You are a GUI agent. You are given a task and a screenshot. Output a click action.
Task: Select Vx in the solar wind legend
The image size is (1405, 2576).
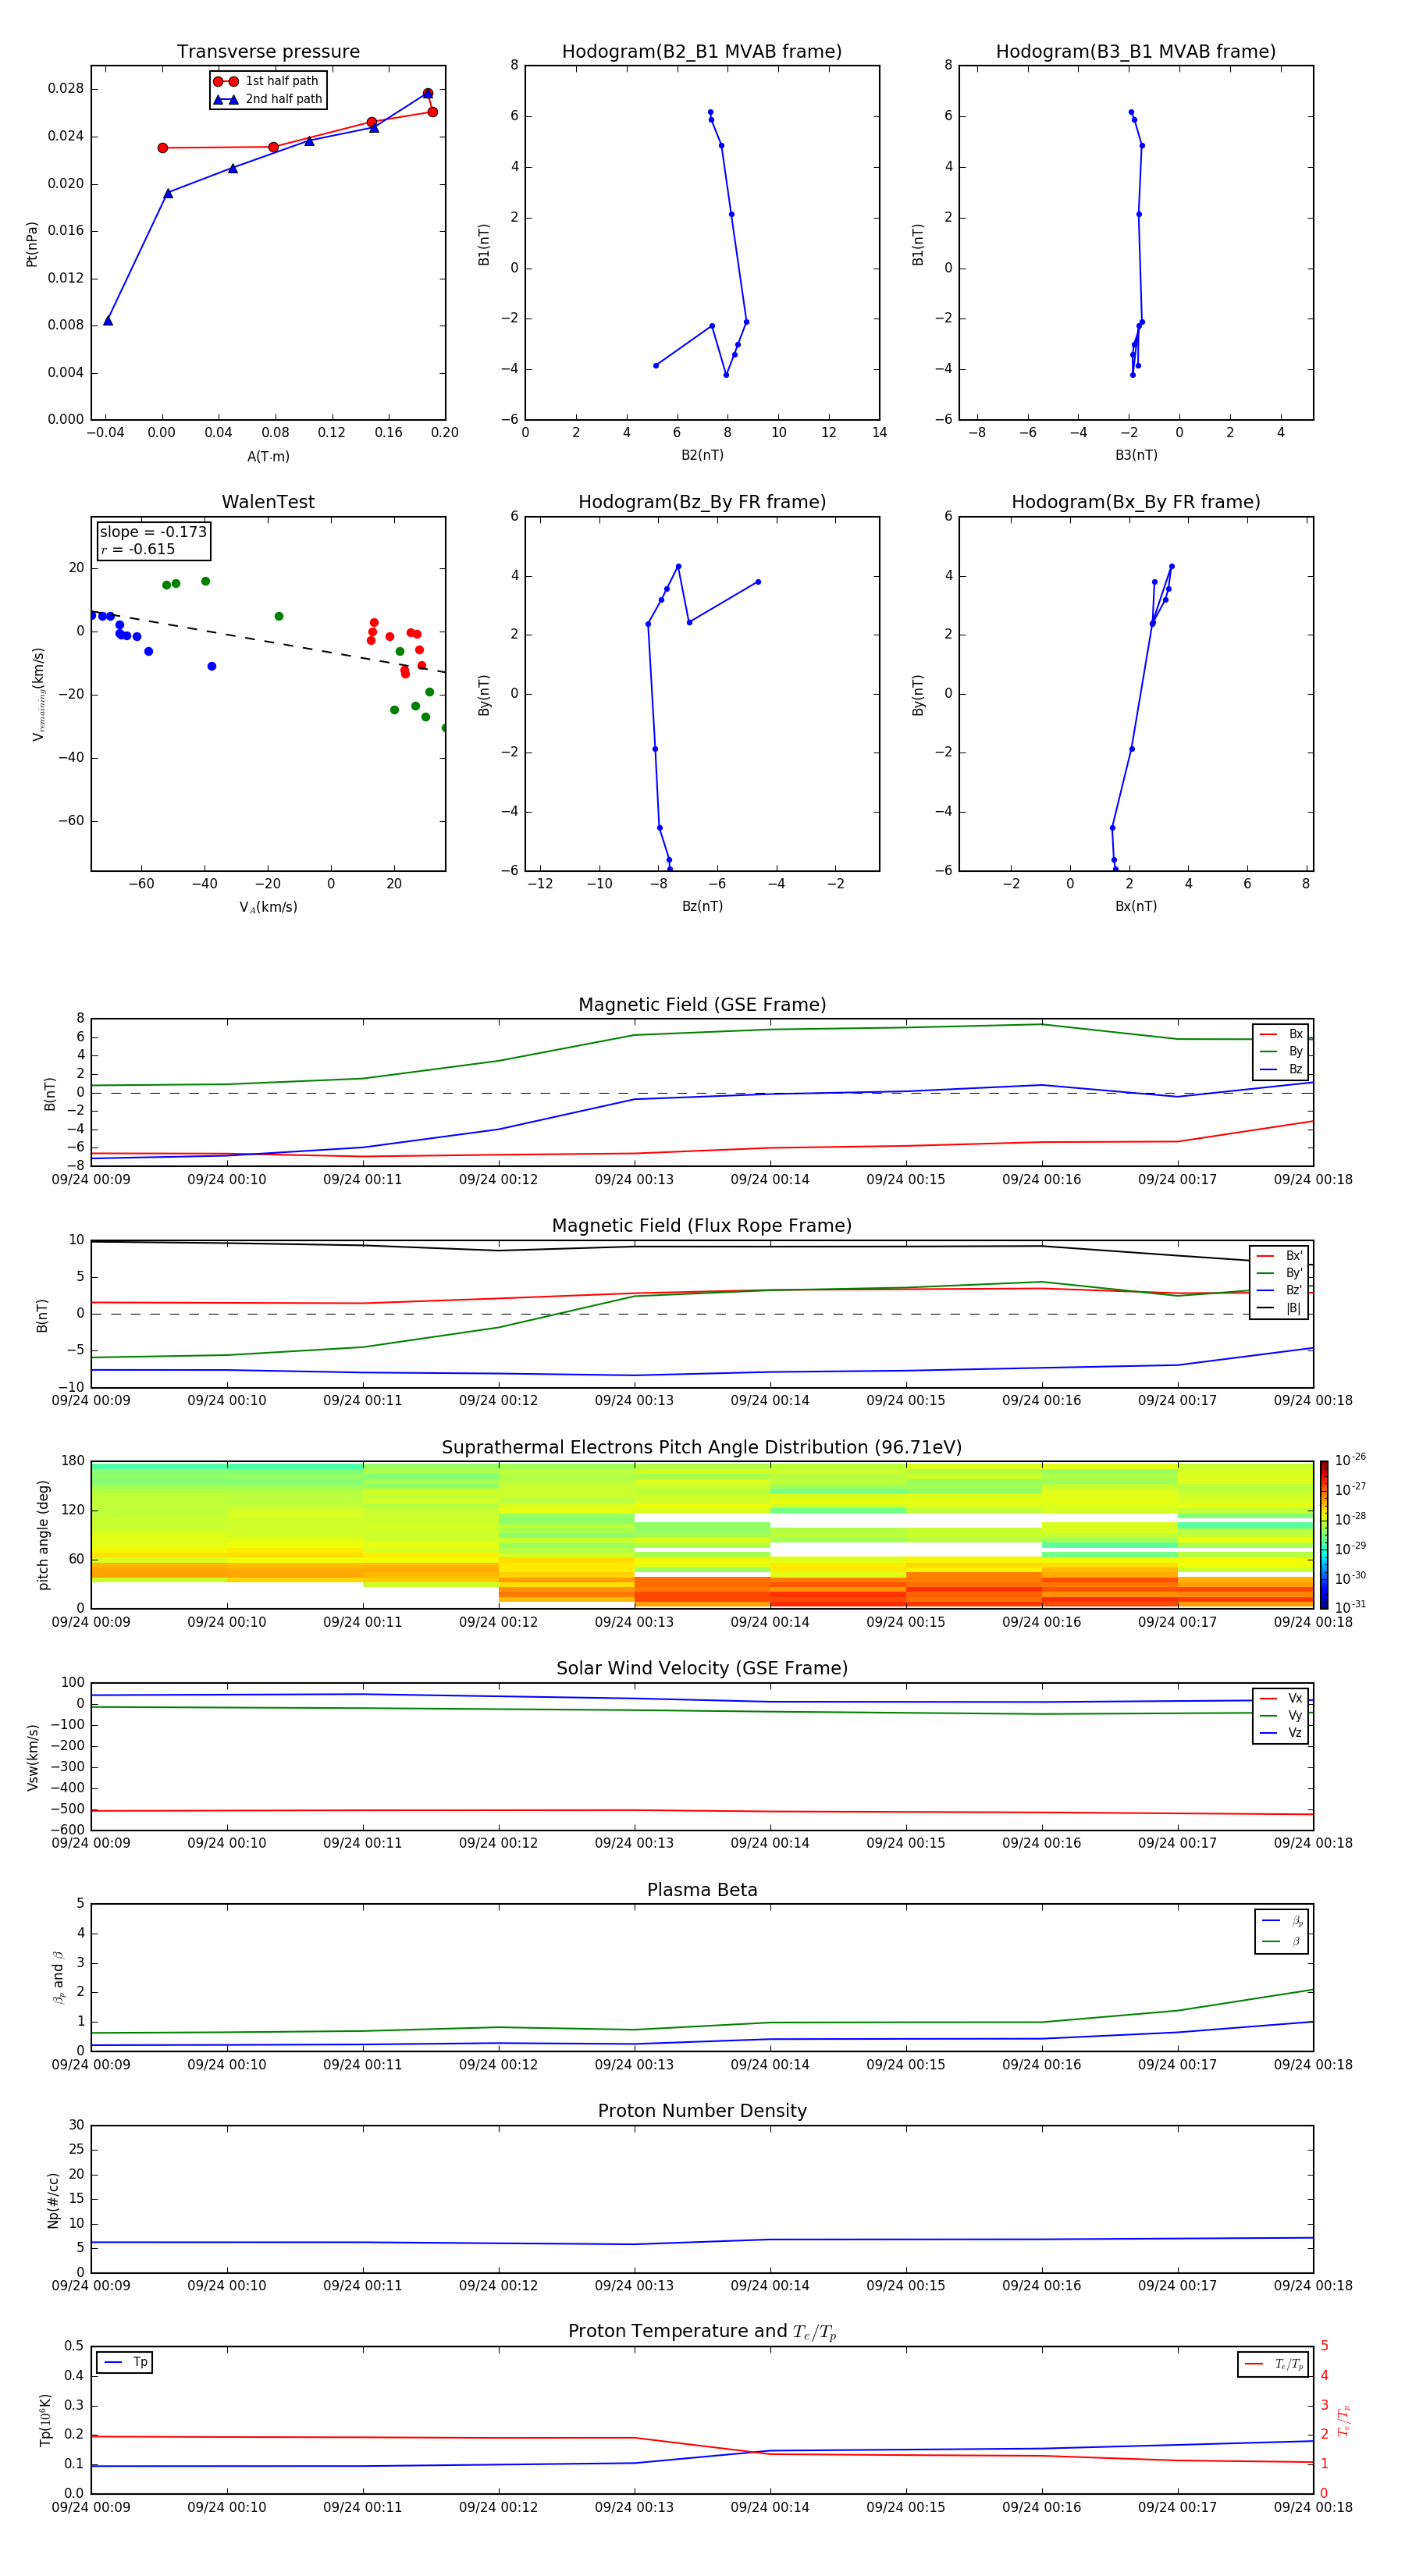1282,1698
